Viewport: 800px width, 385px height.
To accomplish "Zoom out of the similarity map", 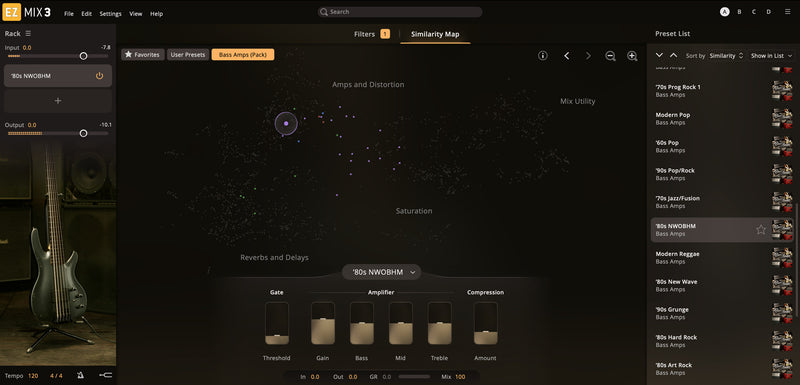I will click(x=610, y=56).
